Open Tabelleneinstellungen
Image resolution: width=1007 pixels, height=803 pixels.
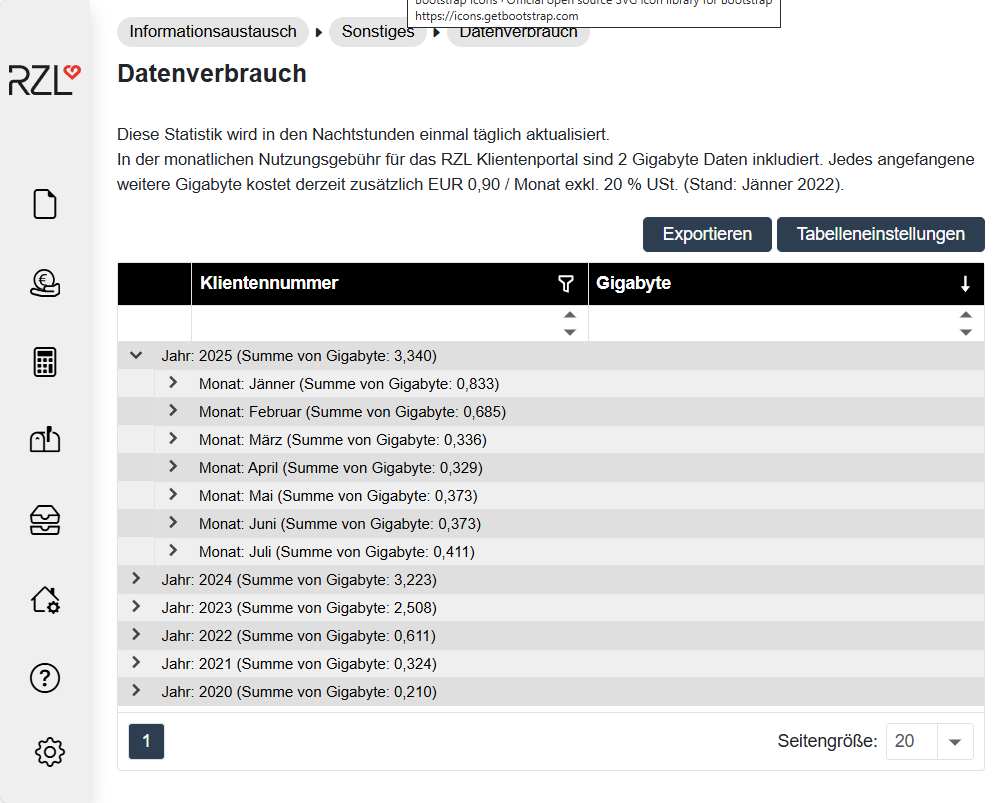point(880,234)
